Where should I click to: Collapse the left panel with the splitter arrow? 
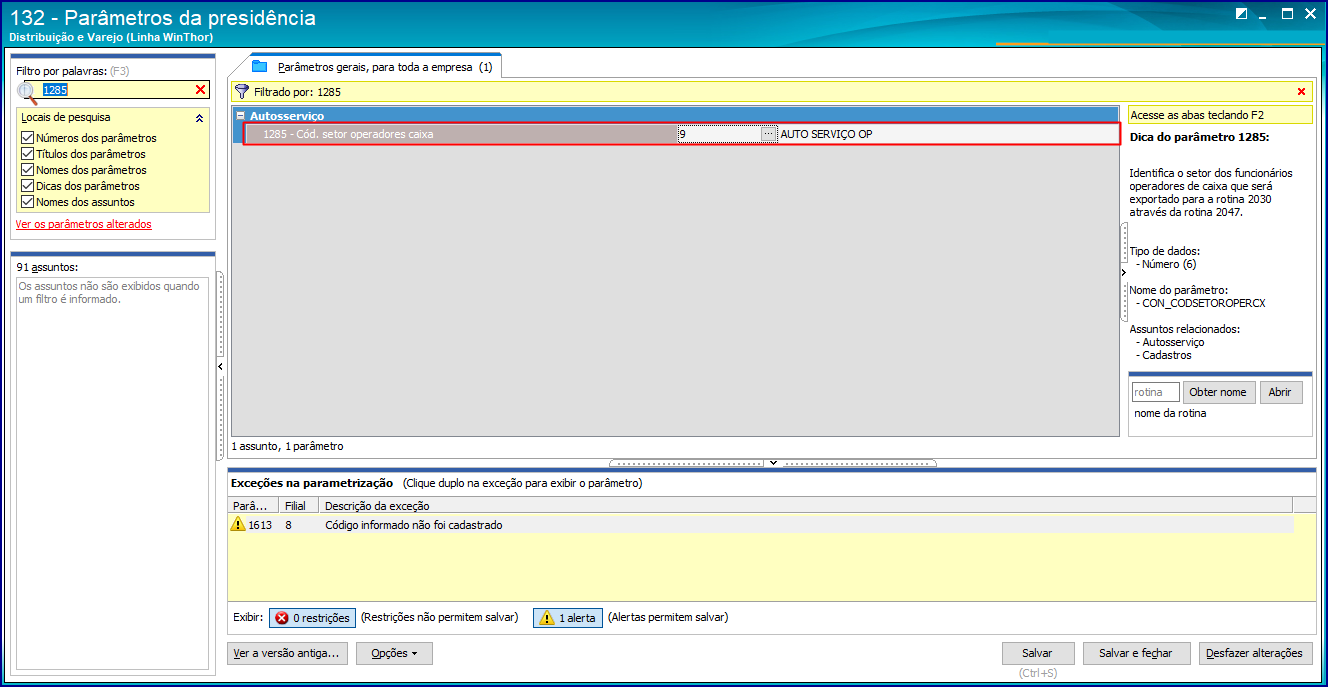pyautogui.click(x=220, y=367)
